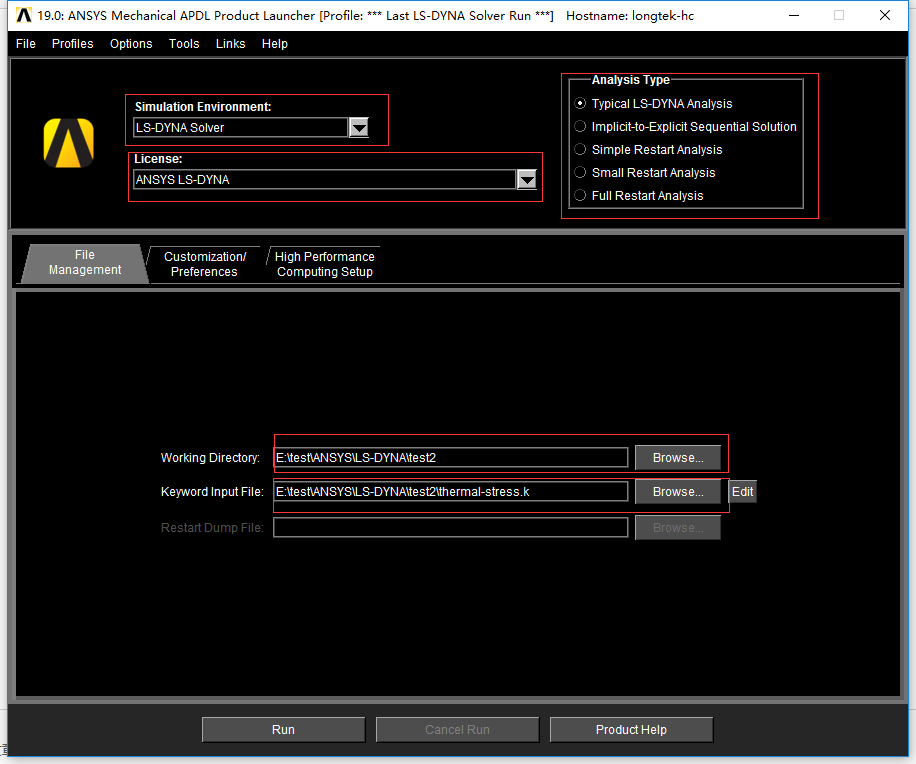Open the File menu
916x764 pixels.
24,43
